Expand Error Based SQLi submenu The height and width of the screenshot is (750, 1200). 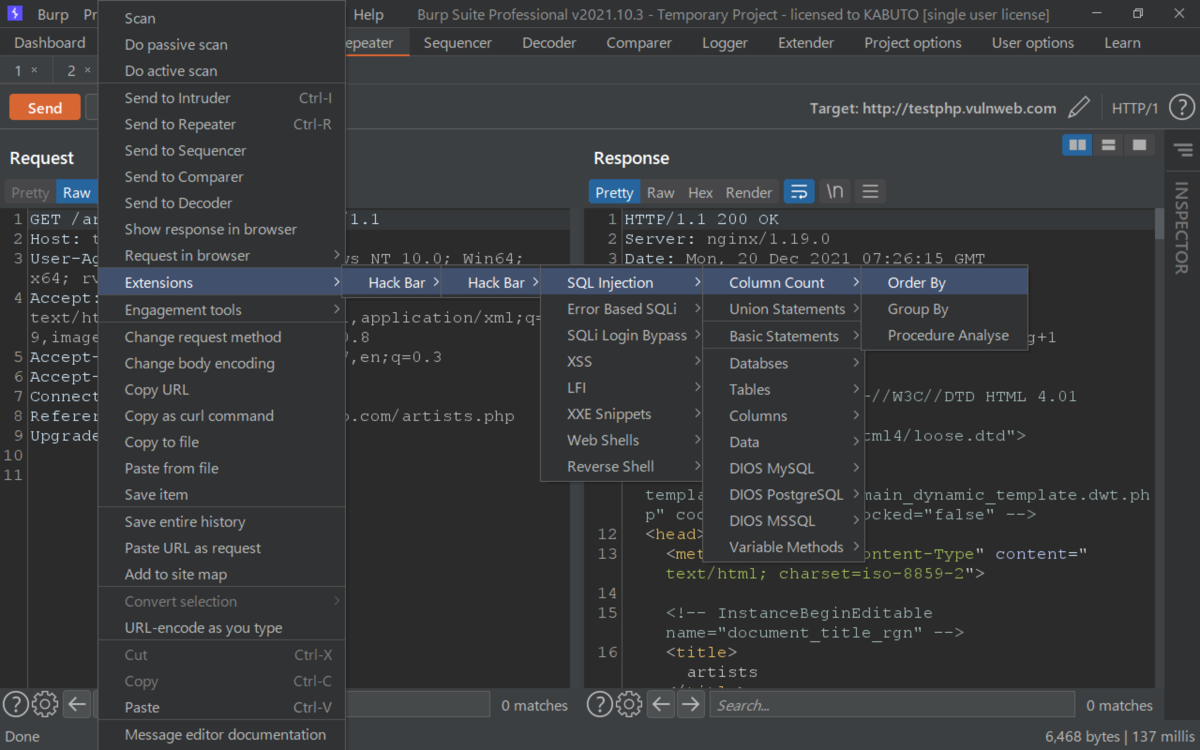[622, 309]
